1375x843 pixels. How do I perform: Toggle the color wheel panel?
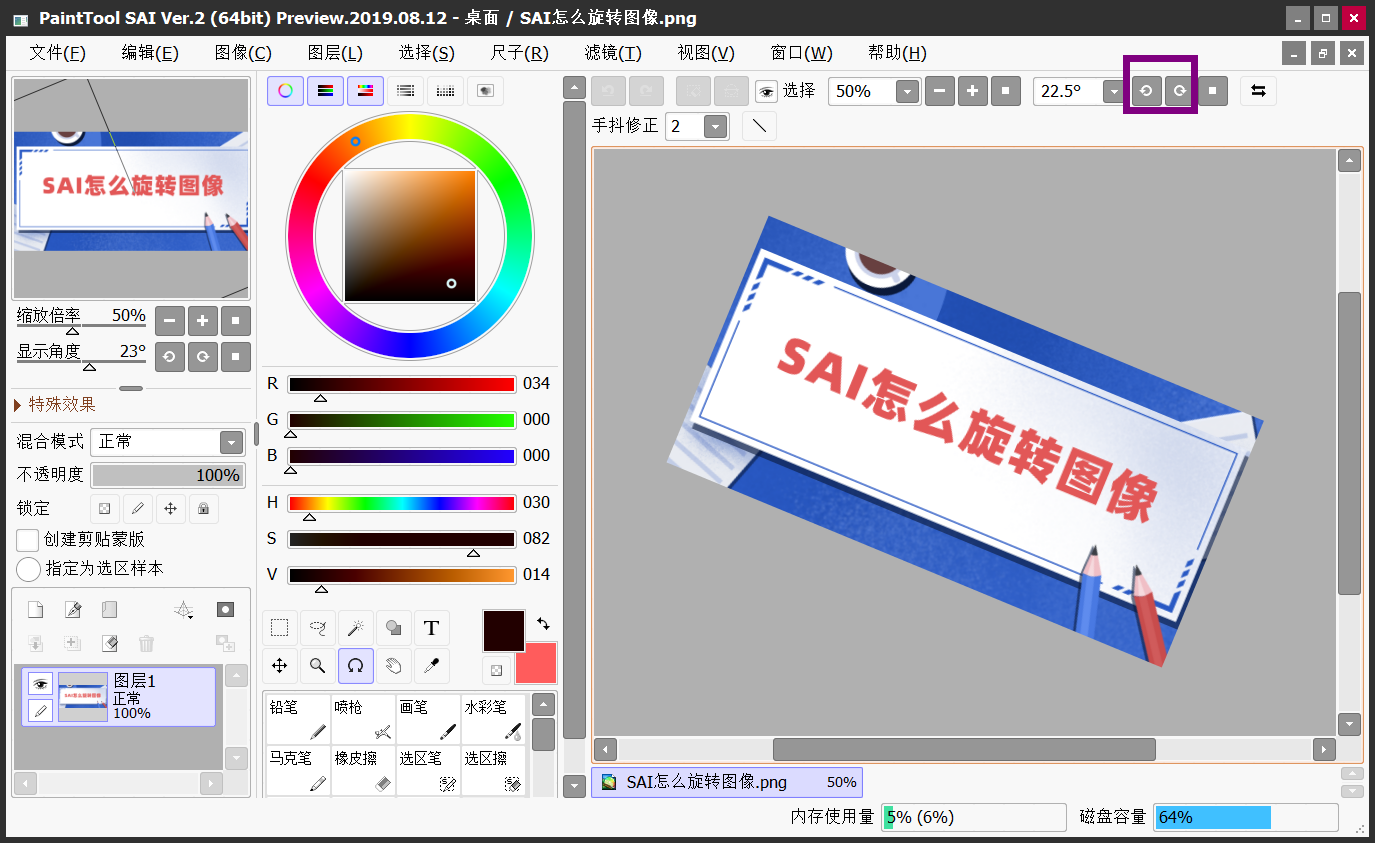click(285, 91)
